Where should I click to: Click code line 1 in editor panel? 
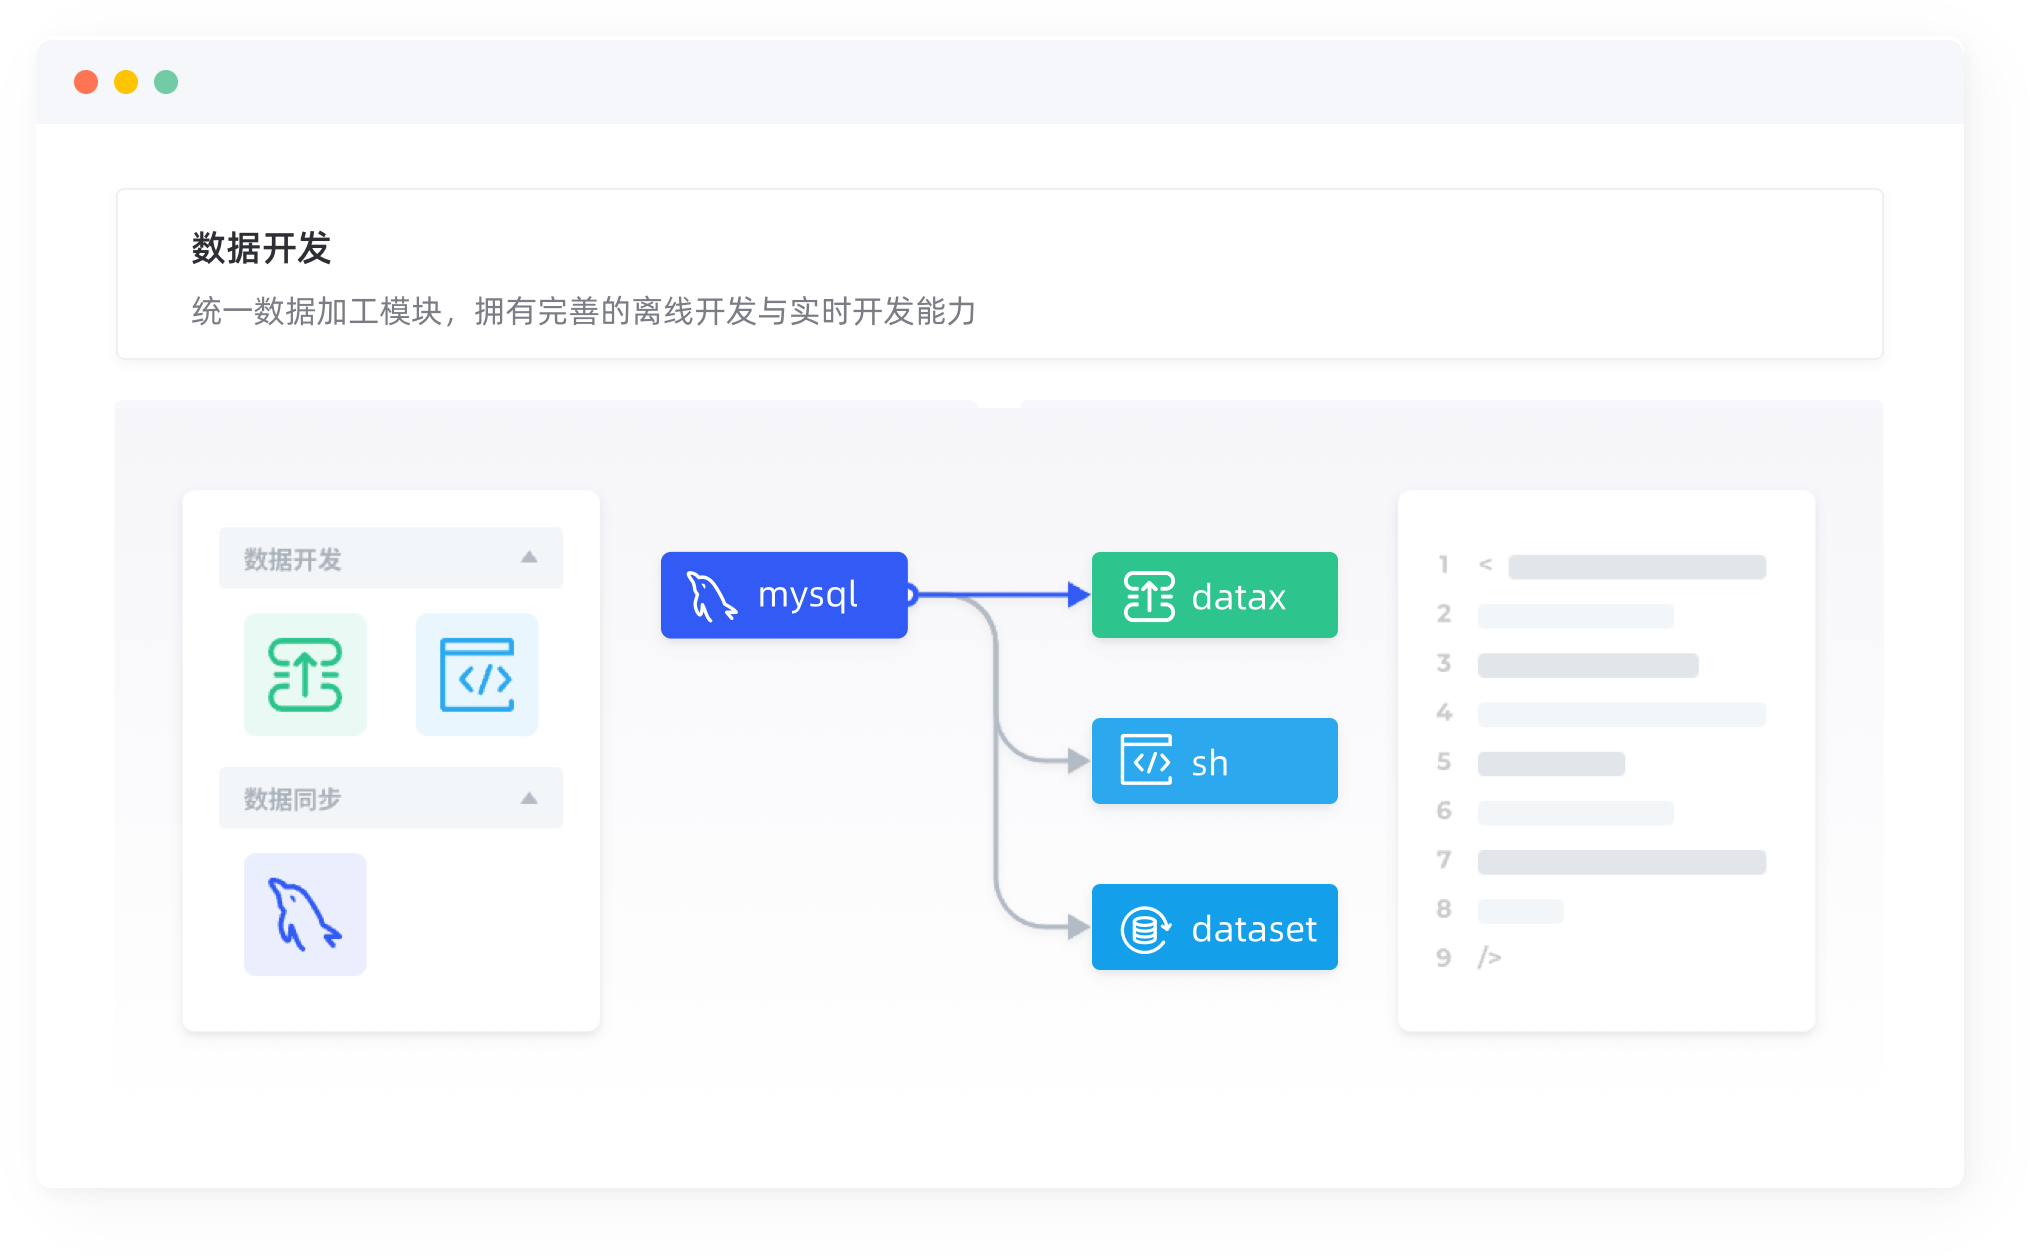point(1636,567)
